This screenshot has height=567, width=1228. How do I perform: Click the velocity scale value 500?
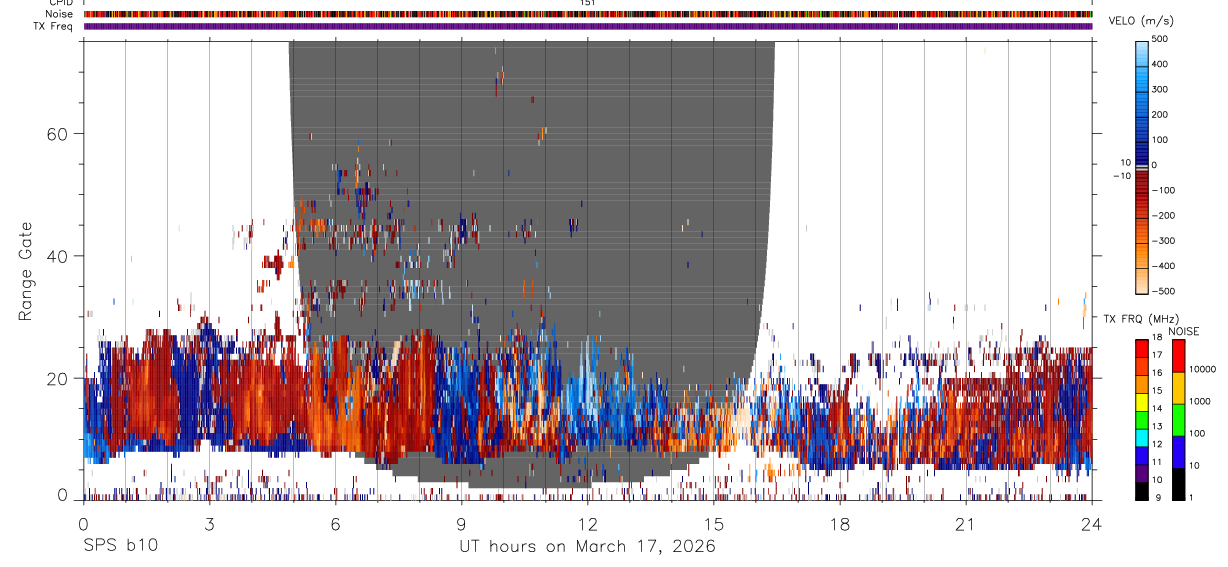click(x=1159, y=39)
